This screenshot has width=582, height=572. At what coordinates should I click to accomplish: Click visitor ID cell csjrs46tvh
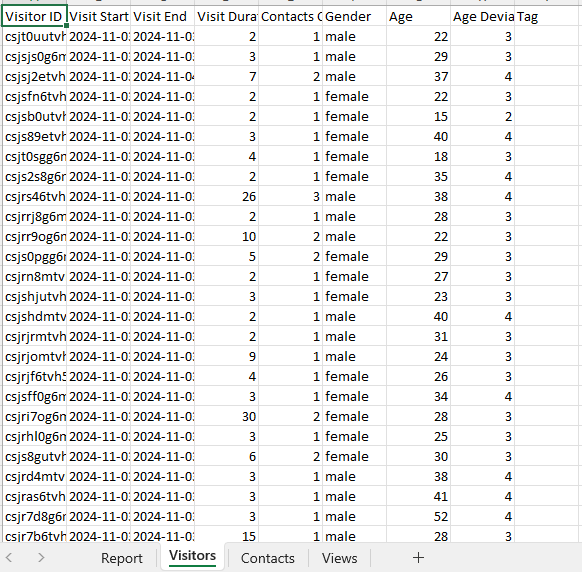tap(34, 196)
